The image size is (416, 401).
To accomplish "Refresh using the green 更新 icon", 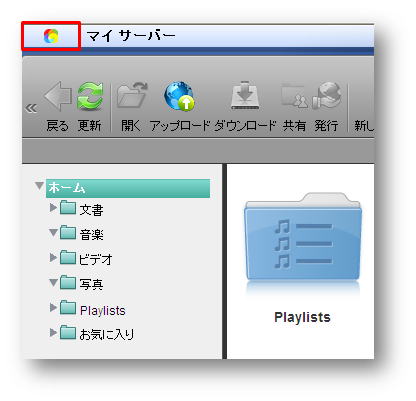I will point(90,96).
